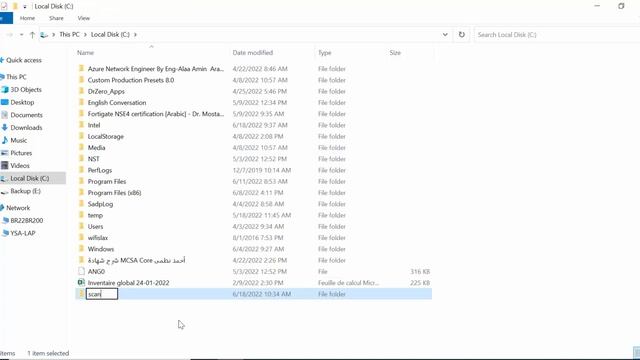Sort by the Name column header

tap(85, 53)
